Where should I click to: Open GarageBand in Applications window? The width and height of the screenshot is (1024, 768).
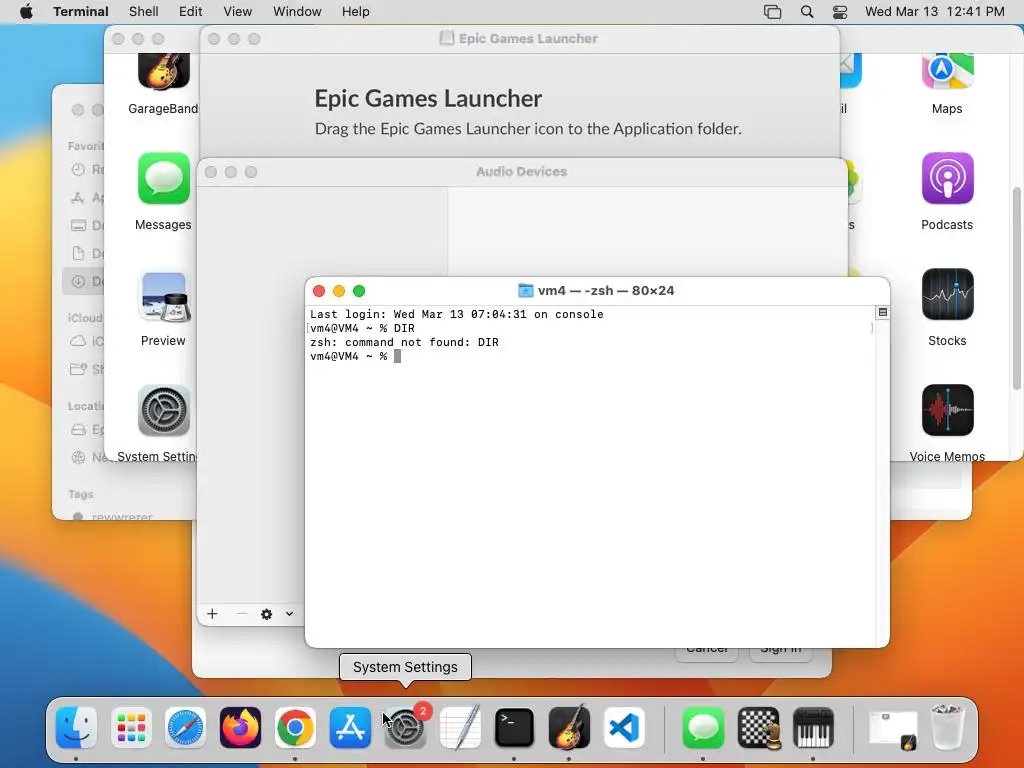163,72
